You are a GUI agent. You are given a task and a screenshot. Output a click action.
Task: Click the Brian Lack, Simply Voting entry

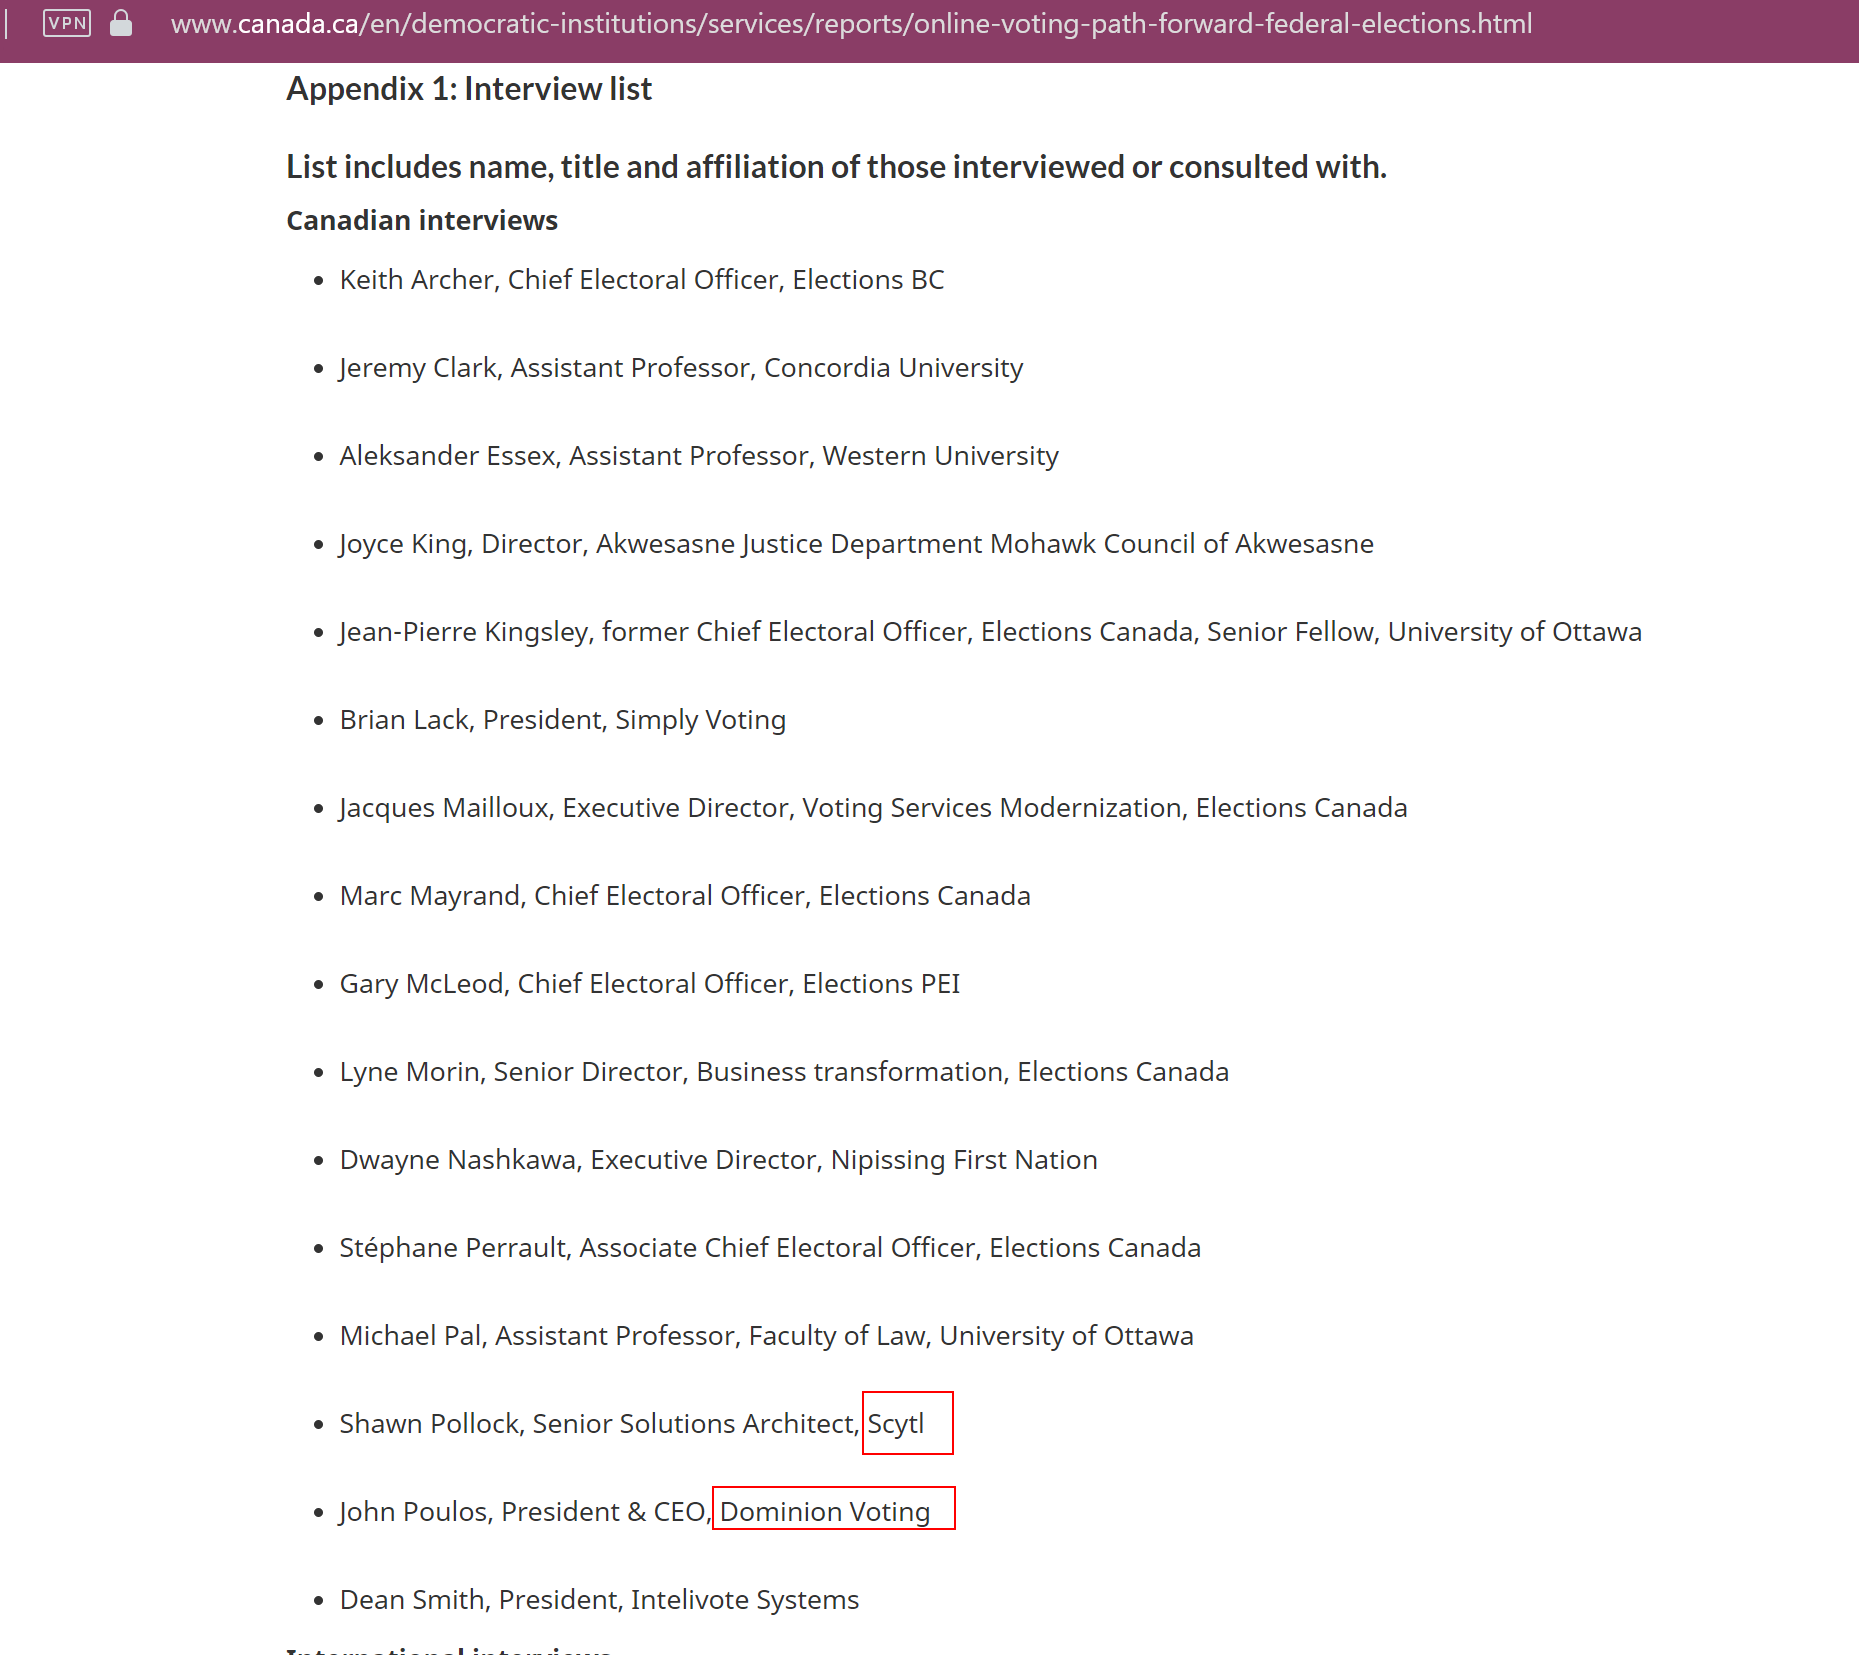click(x=562, y=720)
